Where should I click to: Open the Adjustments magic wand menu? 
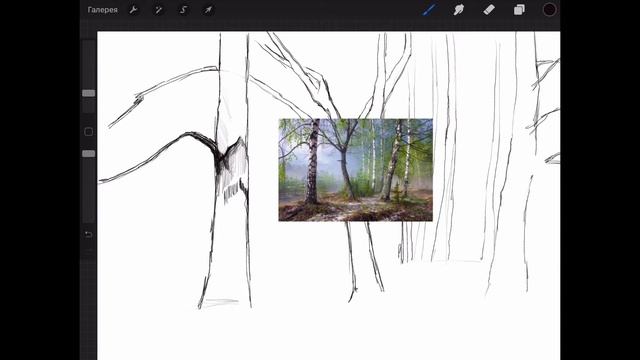158,10
